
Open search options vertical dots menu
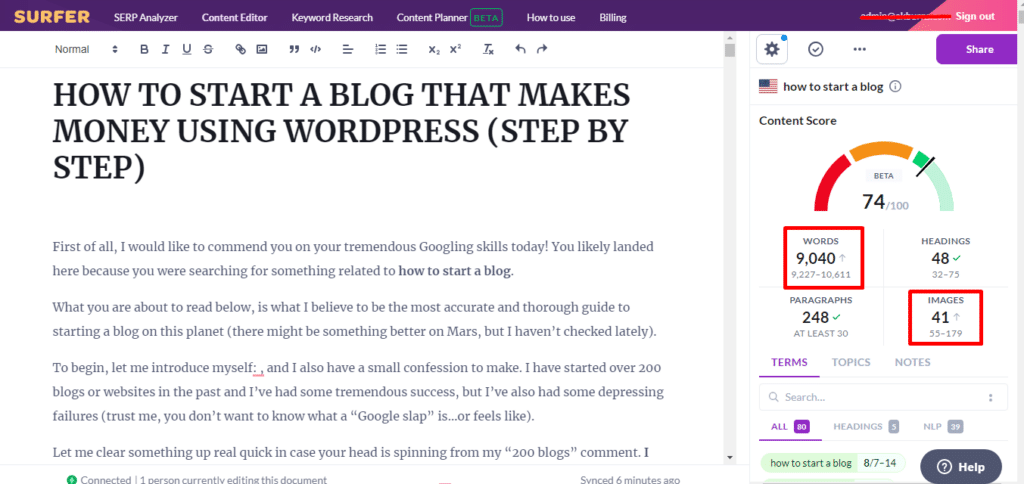(990, 397)
